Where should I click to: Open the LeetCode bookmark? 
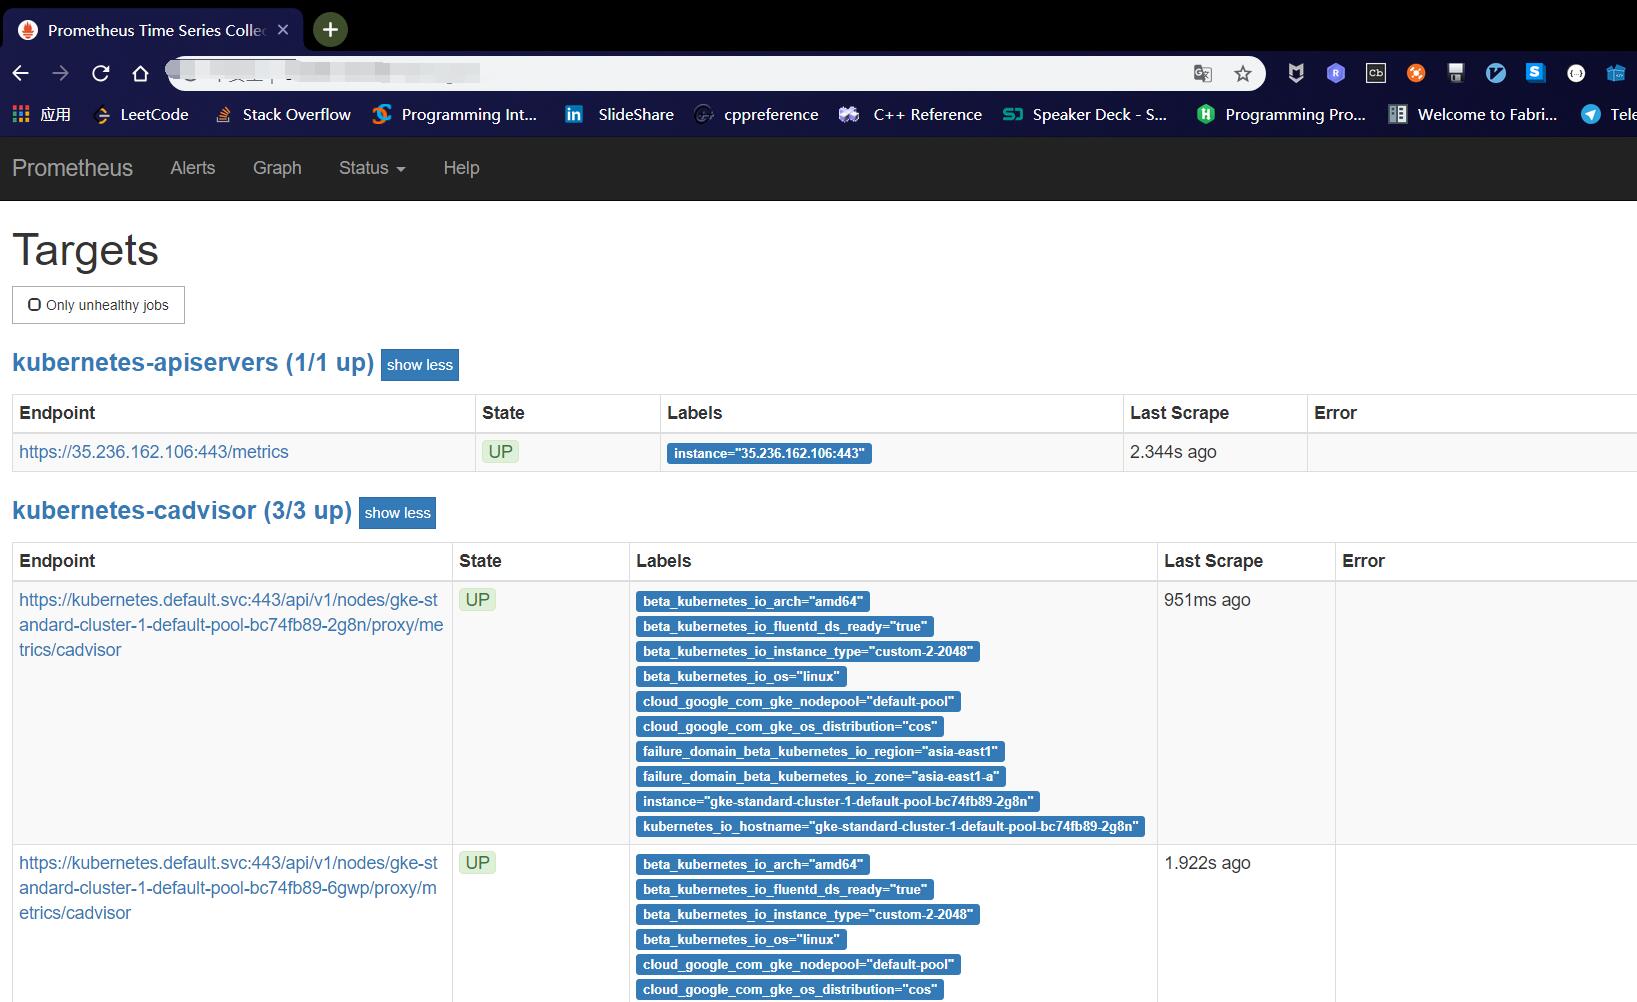tap(141, 114)
